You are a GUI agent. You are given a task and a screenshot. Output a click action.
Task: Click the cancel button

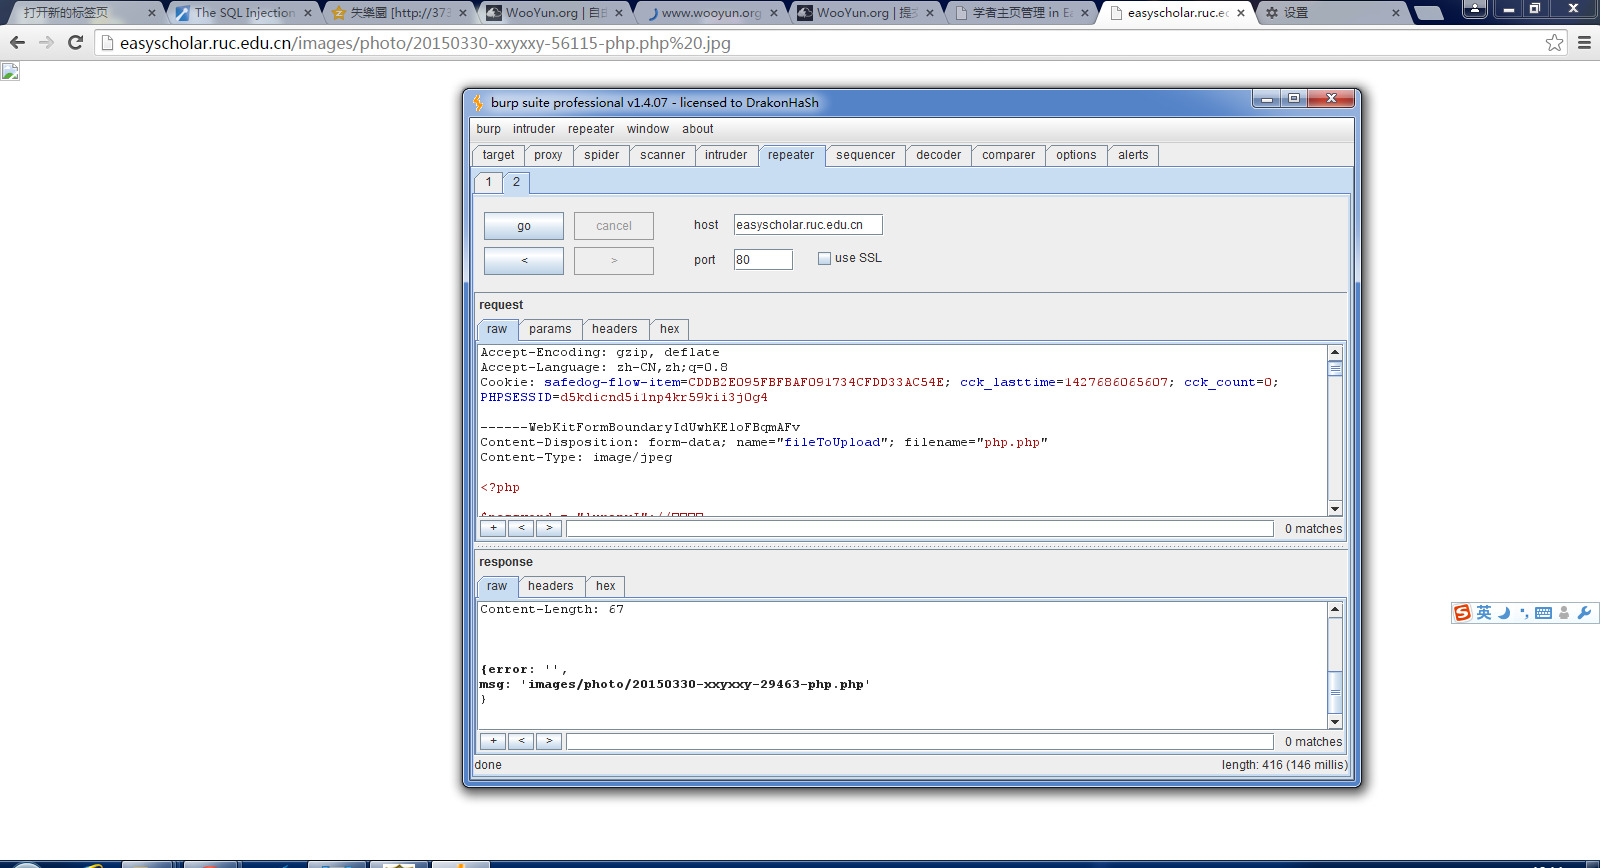[x=614, y=226]
